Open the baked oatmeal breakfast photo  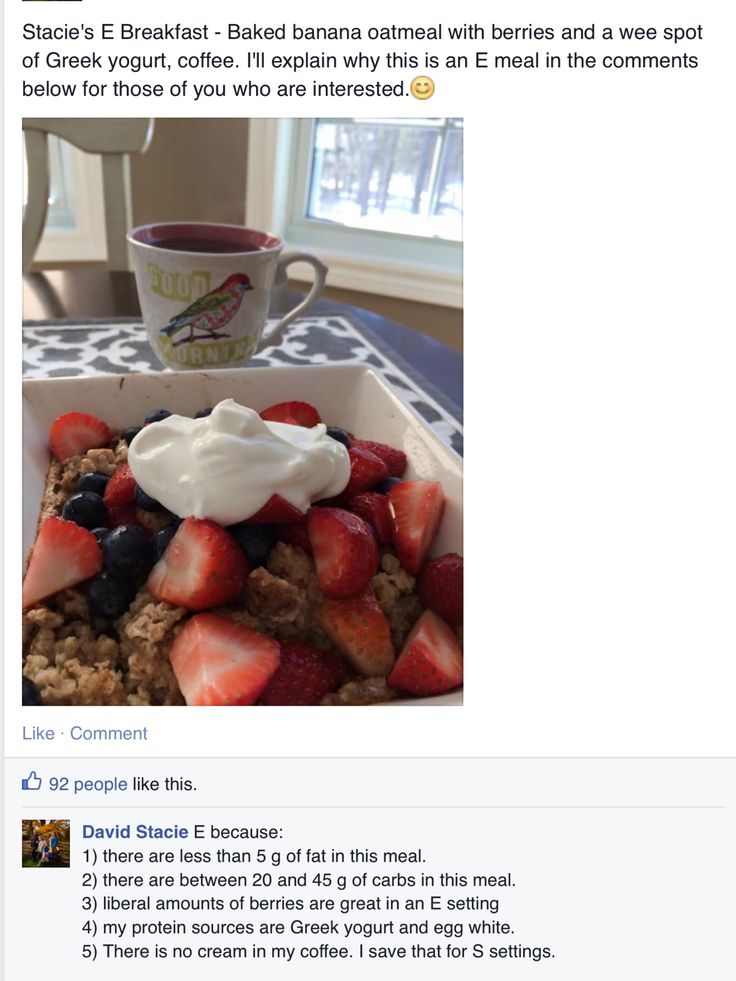coord(242,412)
